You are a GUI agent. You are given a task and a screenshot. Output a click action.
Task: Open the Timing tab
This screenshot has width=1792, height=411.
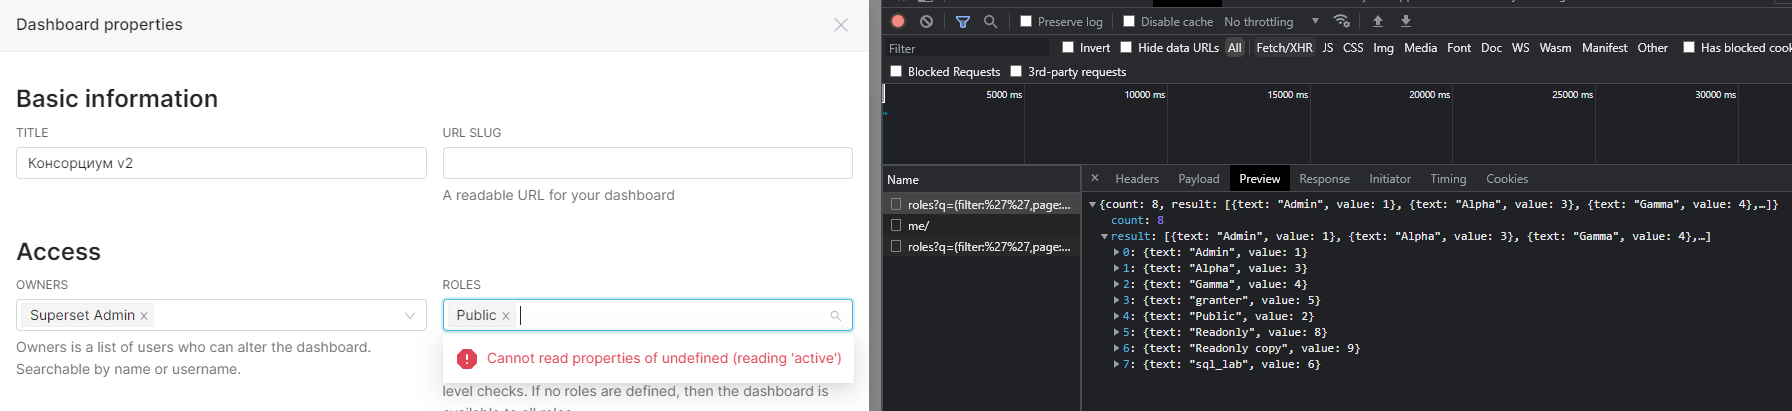pos(1448,179)
